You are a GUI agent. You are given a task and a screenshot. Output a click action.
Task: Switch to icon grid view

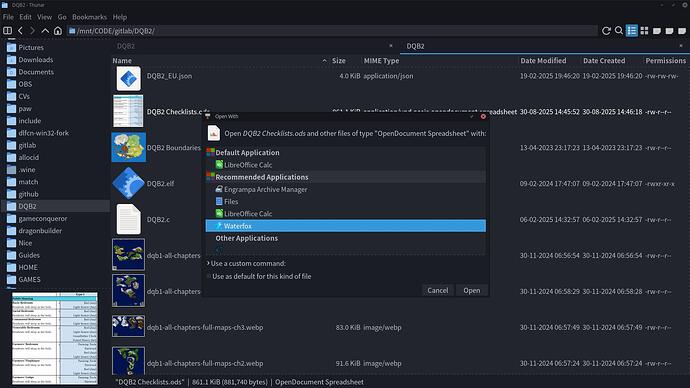(x=644, y=30)
